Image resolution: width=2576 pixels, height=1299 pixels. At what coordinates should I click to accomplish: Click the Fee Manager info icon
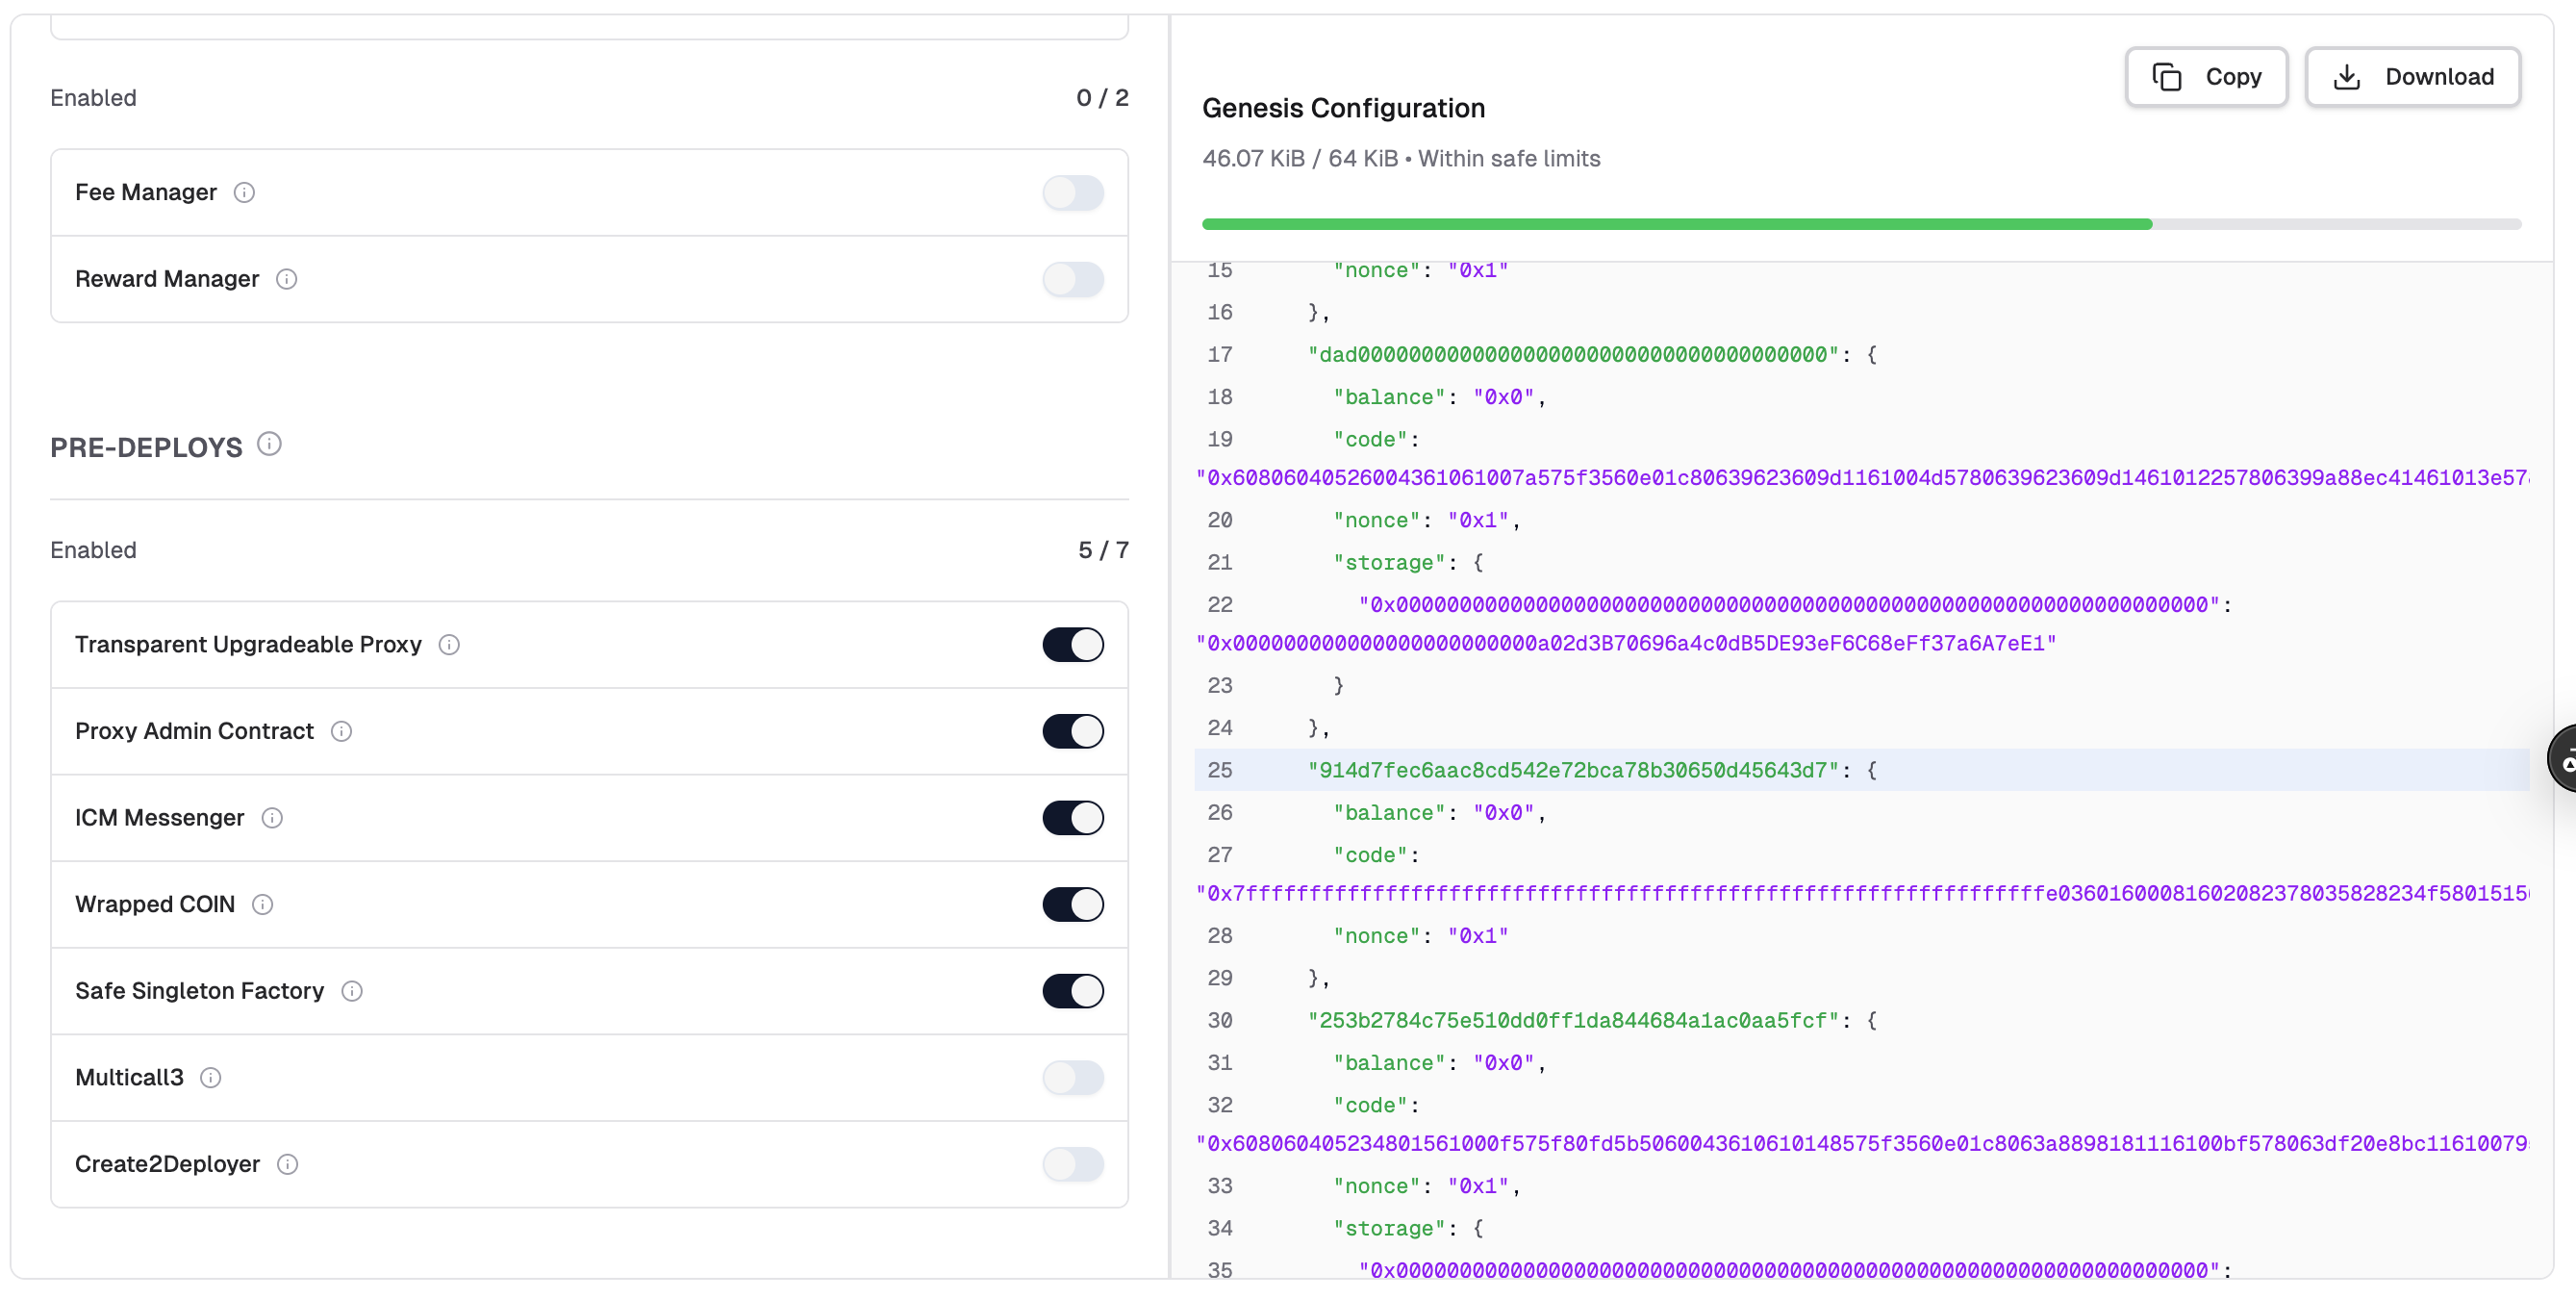point(244,192)
